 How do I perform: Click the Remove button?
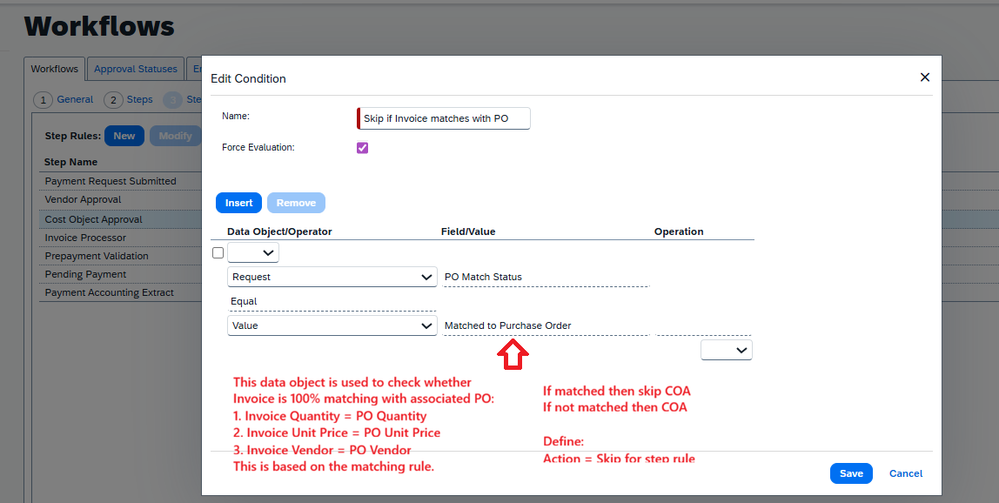[296, 203]
